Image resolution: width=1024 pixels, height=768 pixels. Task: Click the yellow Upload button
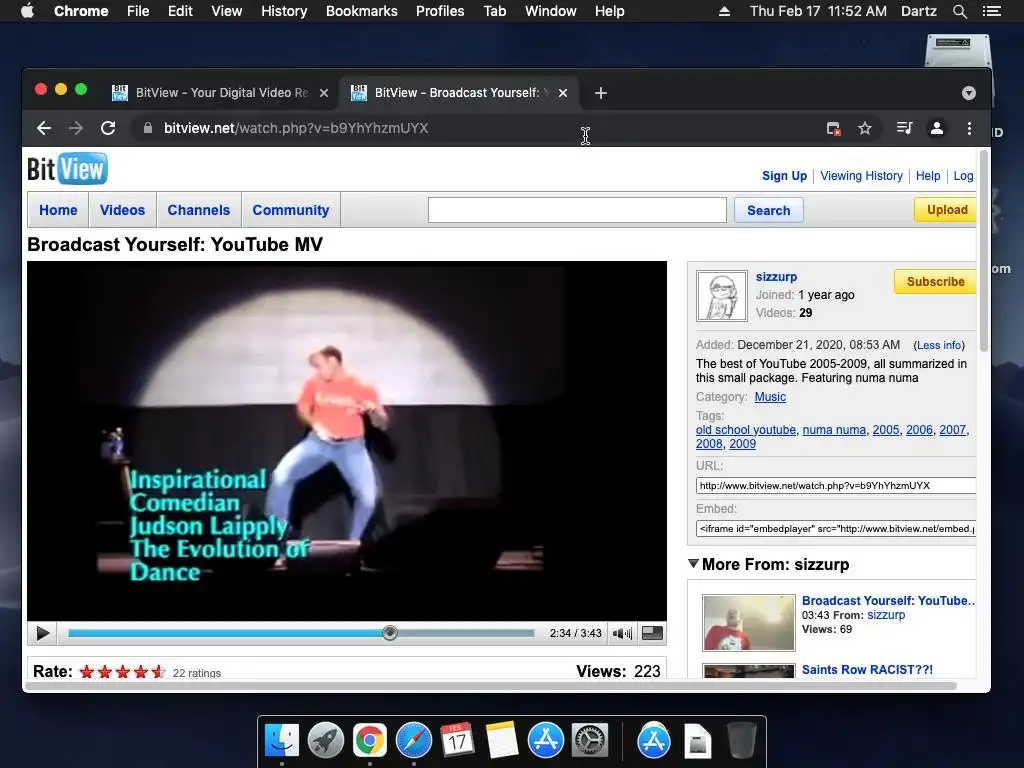tap(945, 210)
